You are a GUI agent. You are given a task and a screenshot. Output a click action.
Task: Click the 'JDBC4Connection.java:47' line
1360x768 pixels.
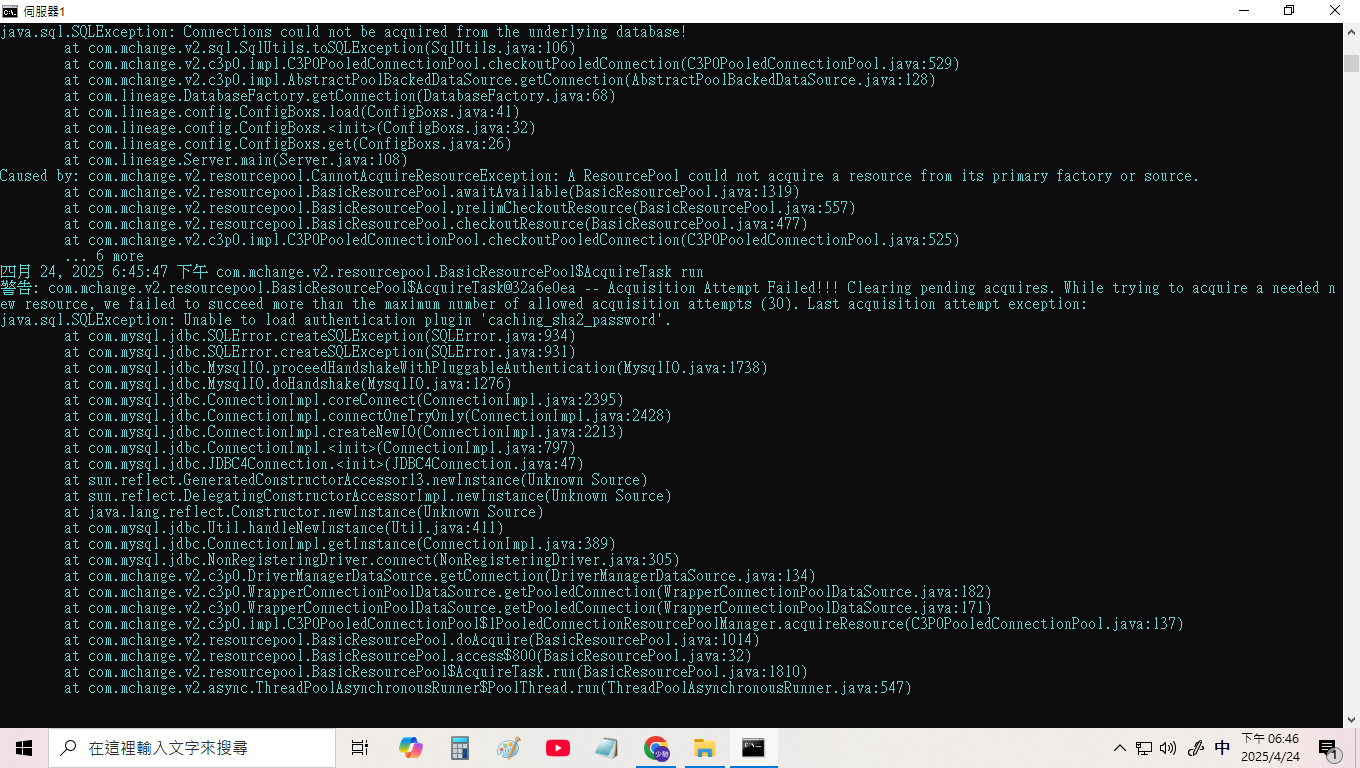(324, 464)
